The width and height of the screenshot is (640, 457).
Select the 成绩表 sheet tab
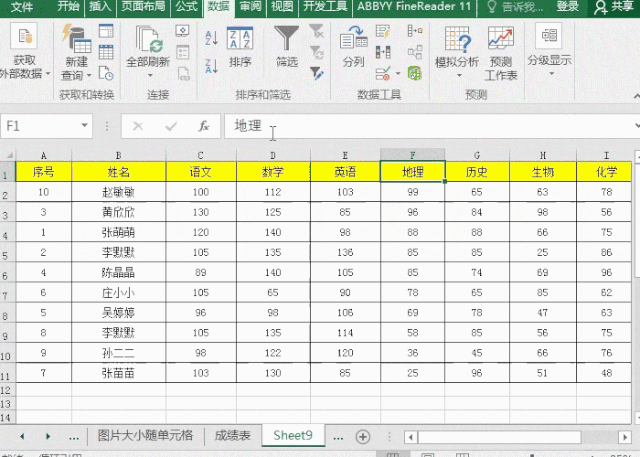[232, 435]
